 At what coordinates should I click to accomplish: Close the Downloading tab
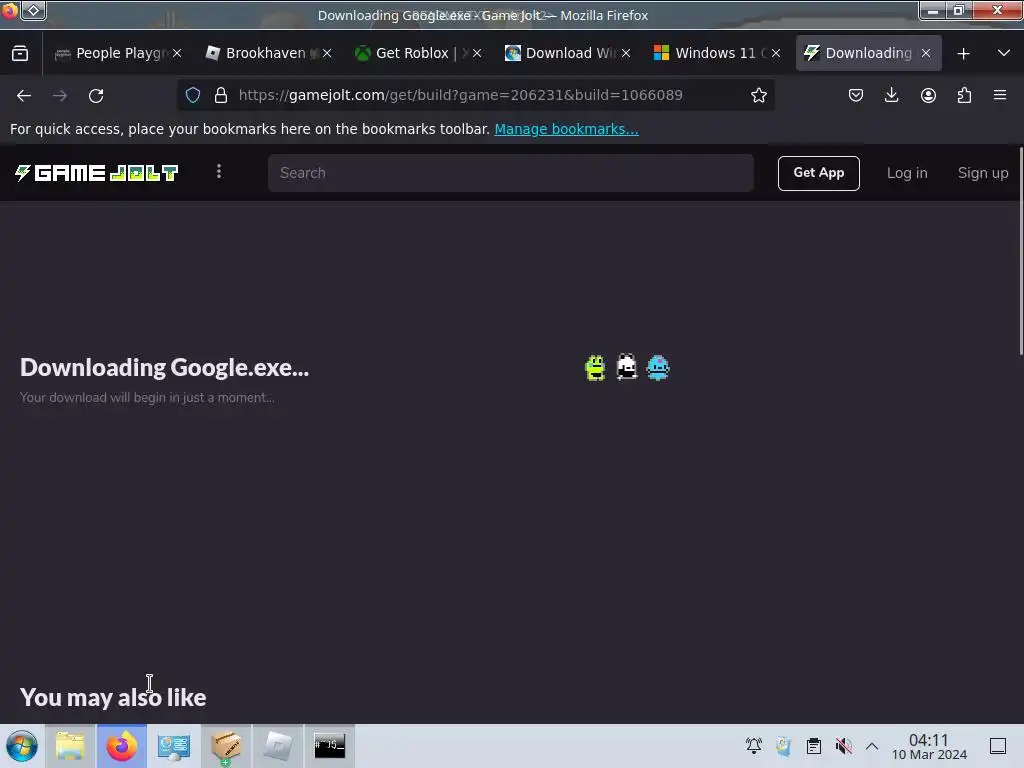tap(926, 54)
